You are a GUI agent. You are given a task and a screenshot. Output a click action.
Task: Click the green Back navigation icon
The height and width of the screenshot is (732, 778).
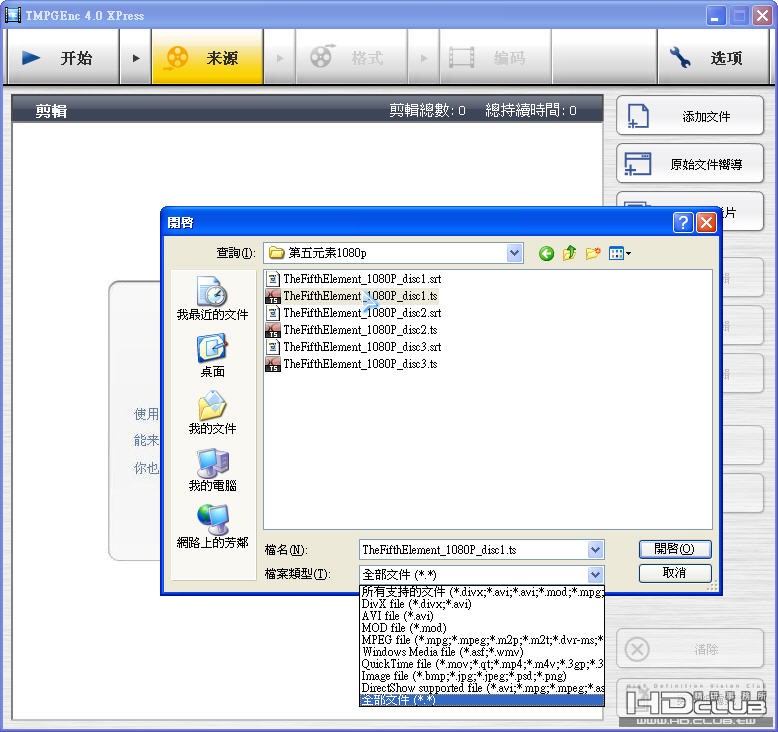(x=546, y=254)
